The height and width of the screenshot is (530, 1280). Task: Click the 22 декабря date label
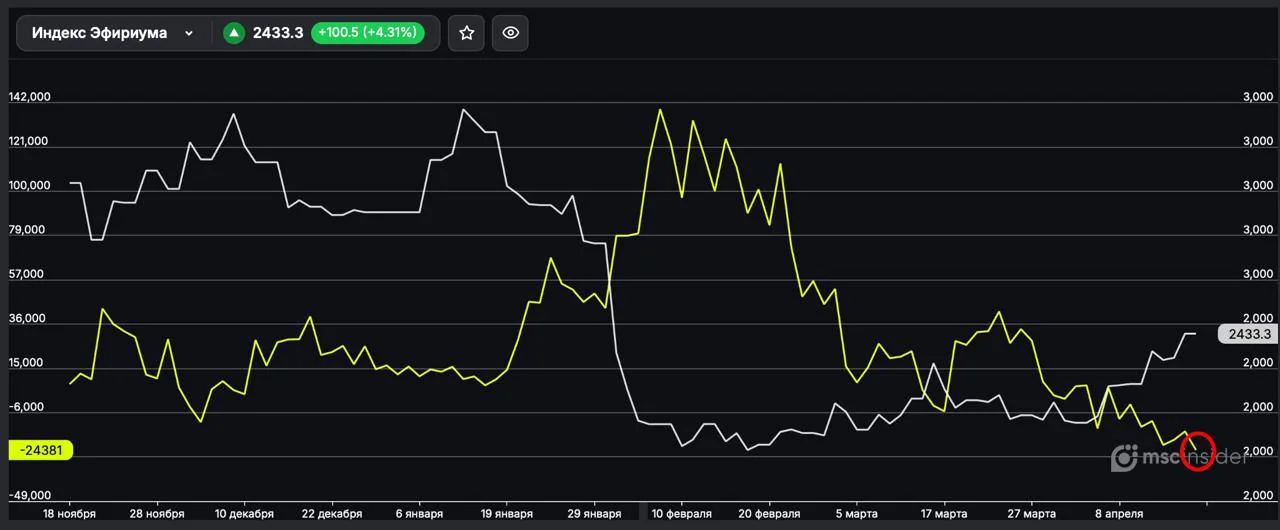(x=331, y=514)
